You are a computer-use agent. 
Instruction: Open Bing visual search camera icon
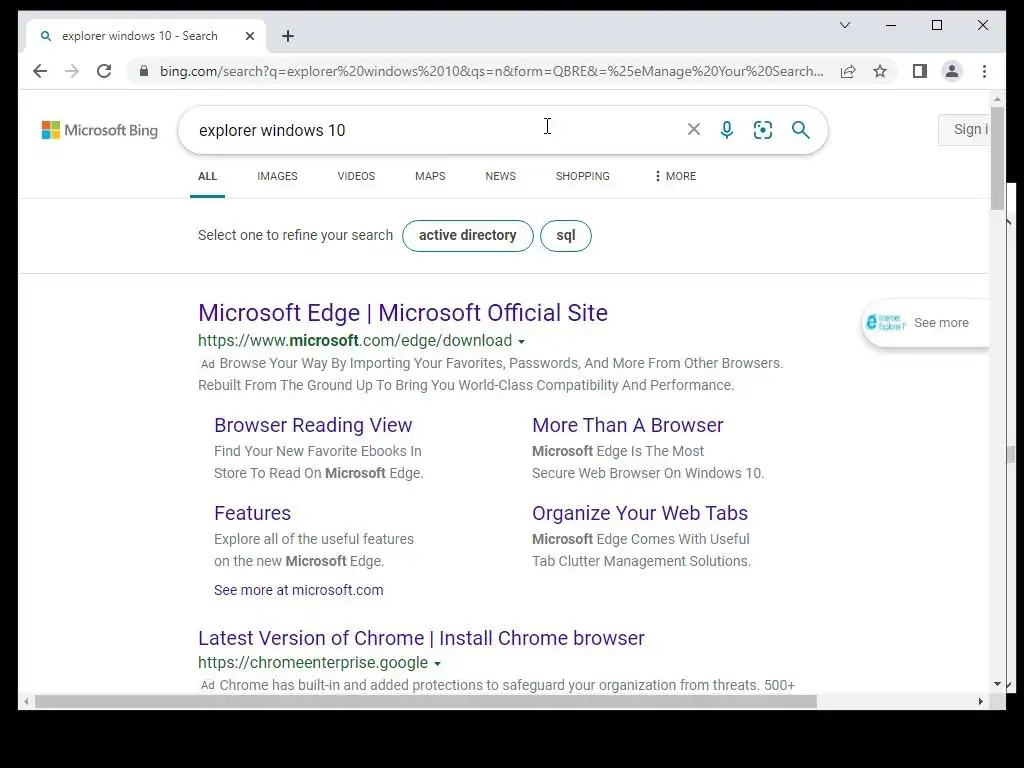pos(763,130)
